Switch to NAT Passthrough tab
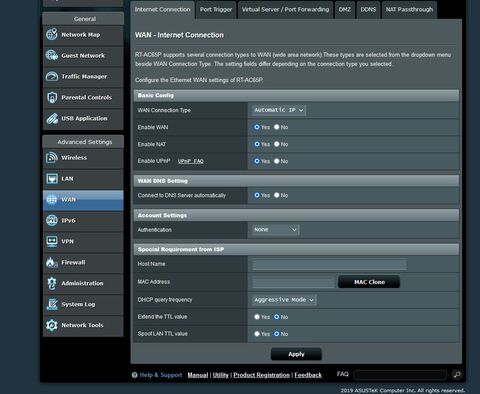The image size is (480, 394). pyautogui.click(x=409, y=10)
